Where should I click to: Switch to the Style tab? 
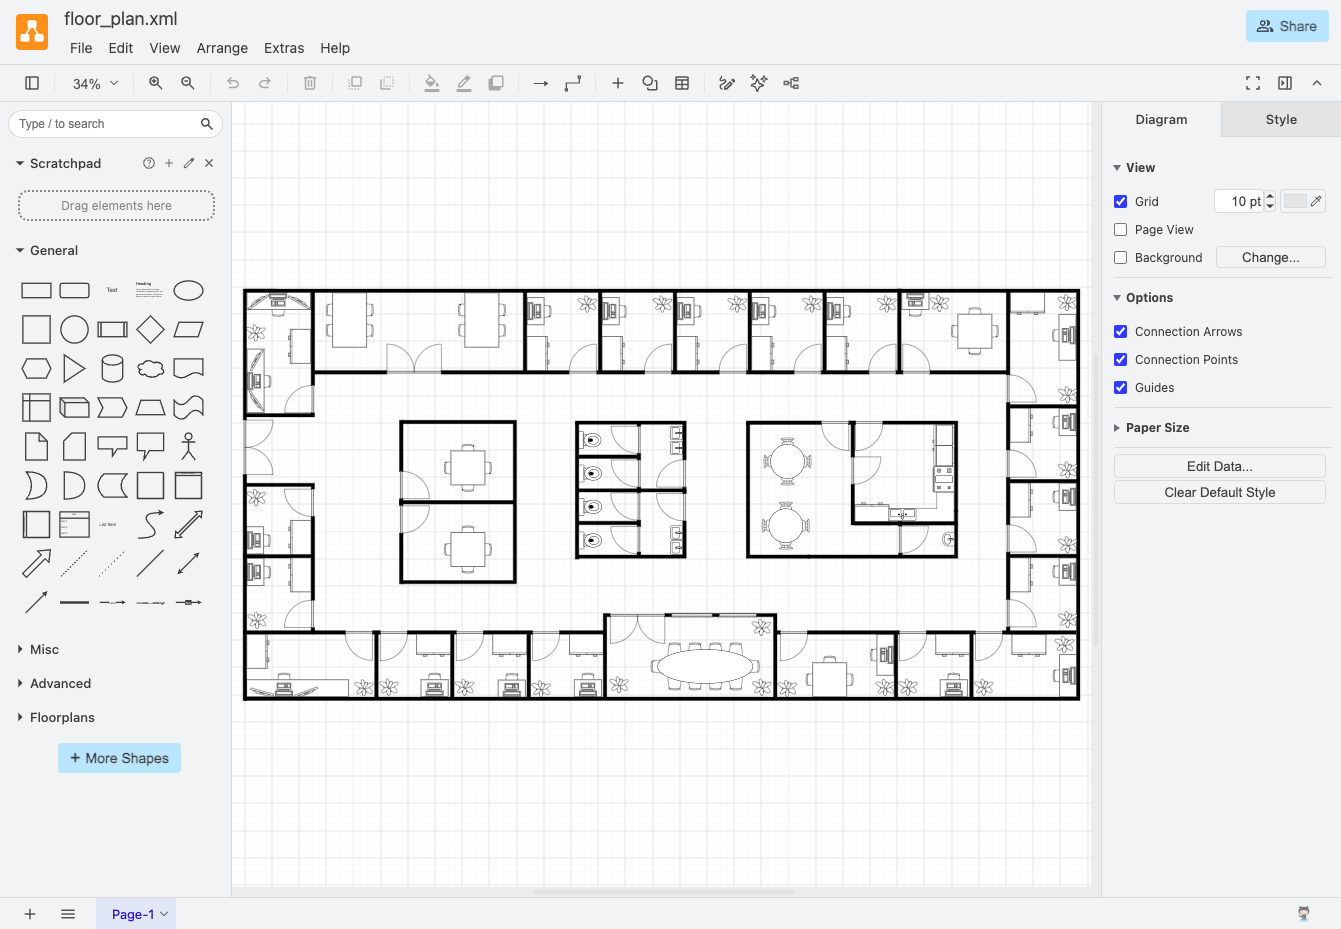(1281, 119)
